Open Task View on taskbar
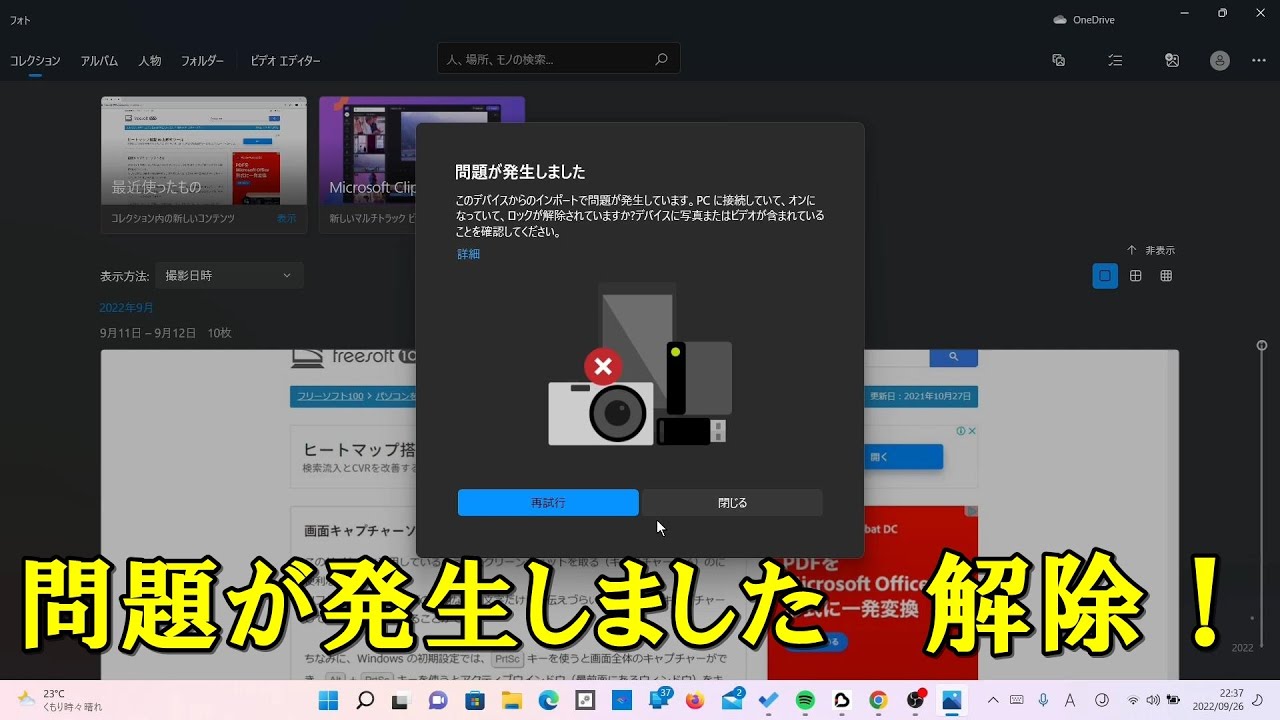The image size is (1280, 720). click(400, 700)
